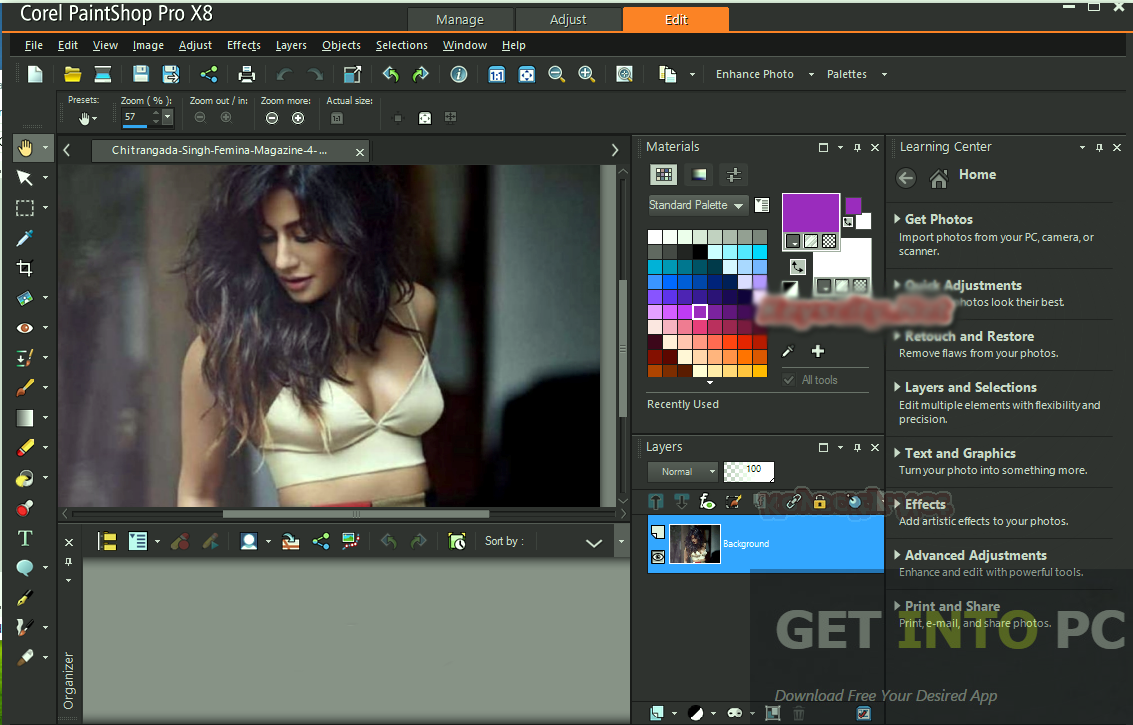Screen dimensions: 1133x725
Task: Toggle Background layer visibility eye
Action: coord(658,557)
